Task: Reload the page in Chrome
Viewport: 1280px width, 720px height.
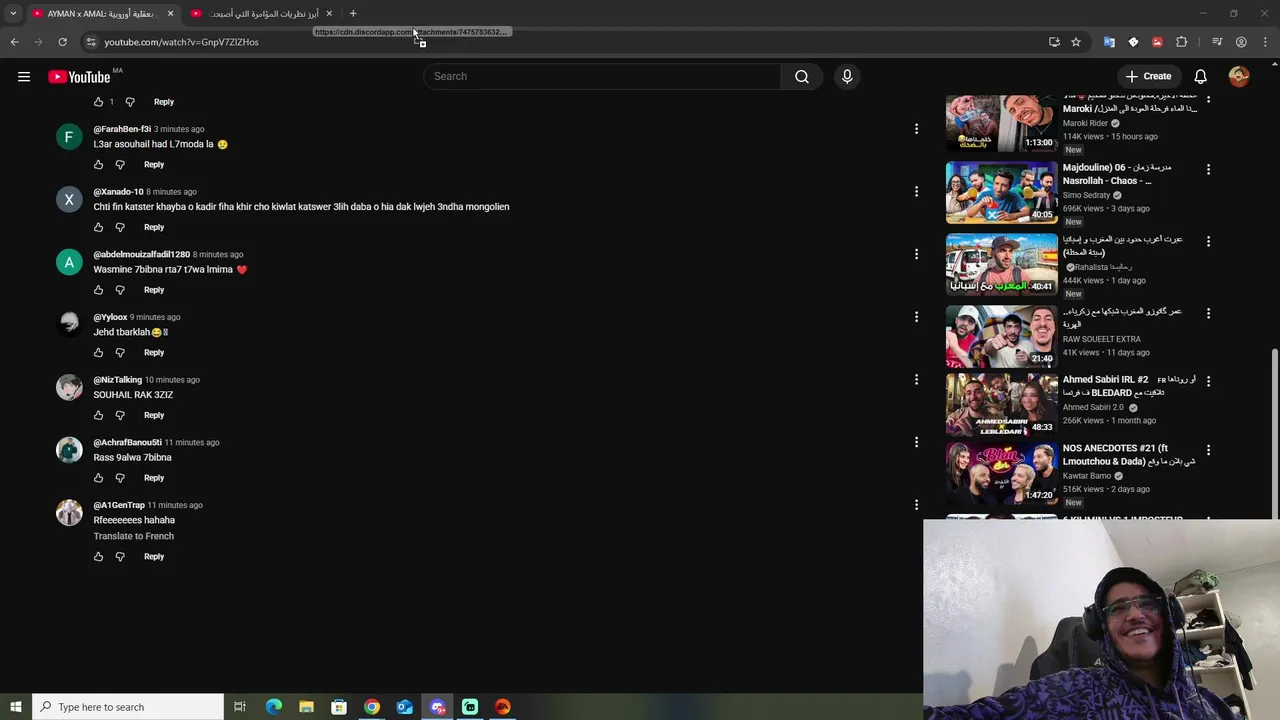Action: tap(62, 42)
